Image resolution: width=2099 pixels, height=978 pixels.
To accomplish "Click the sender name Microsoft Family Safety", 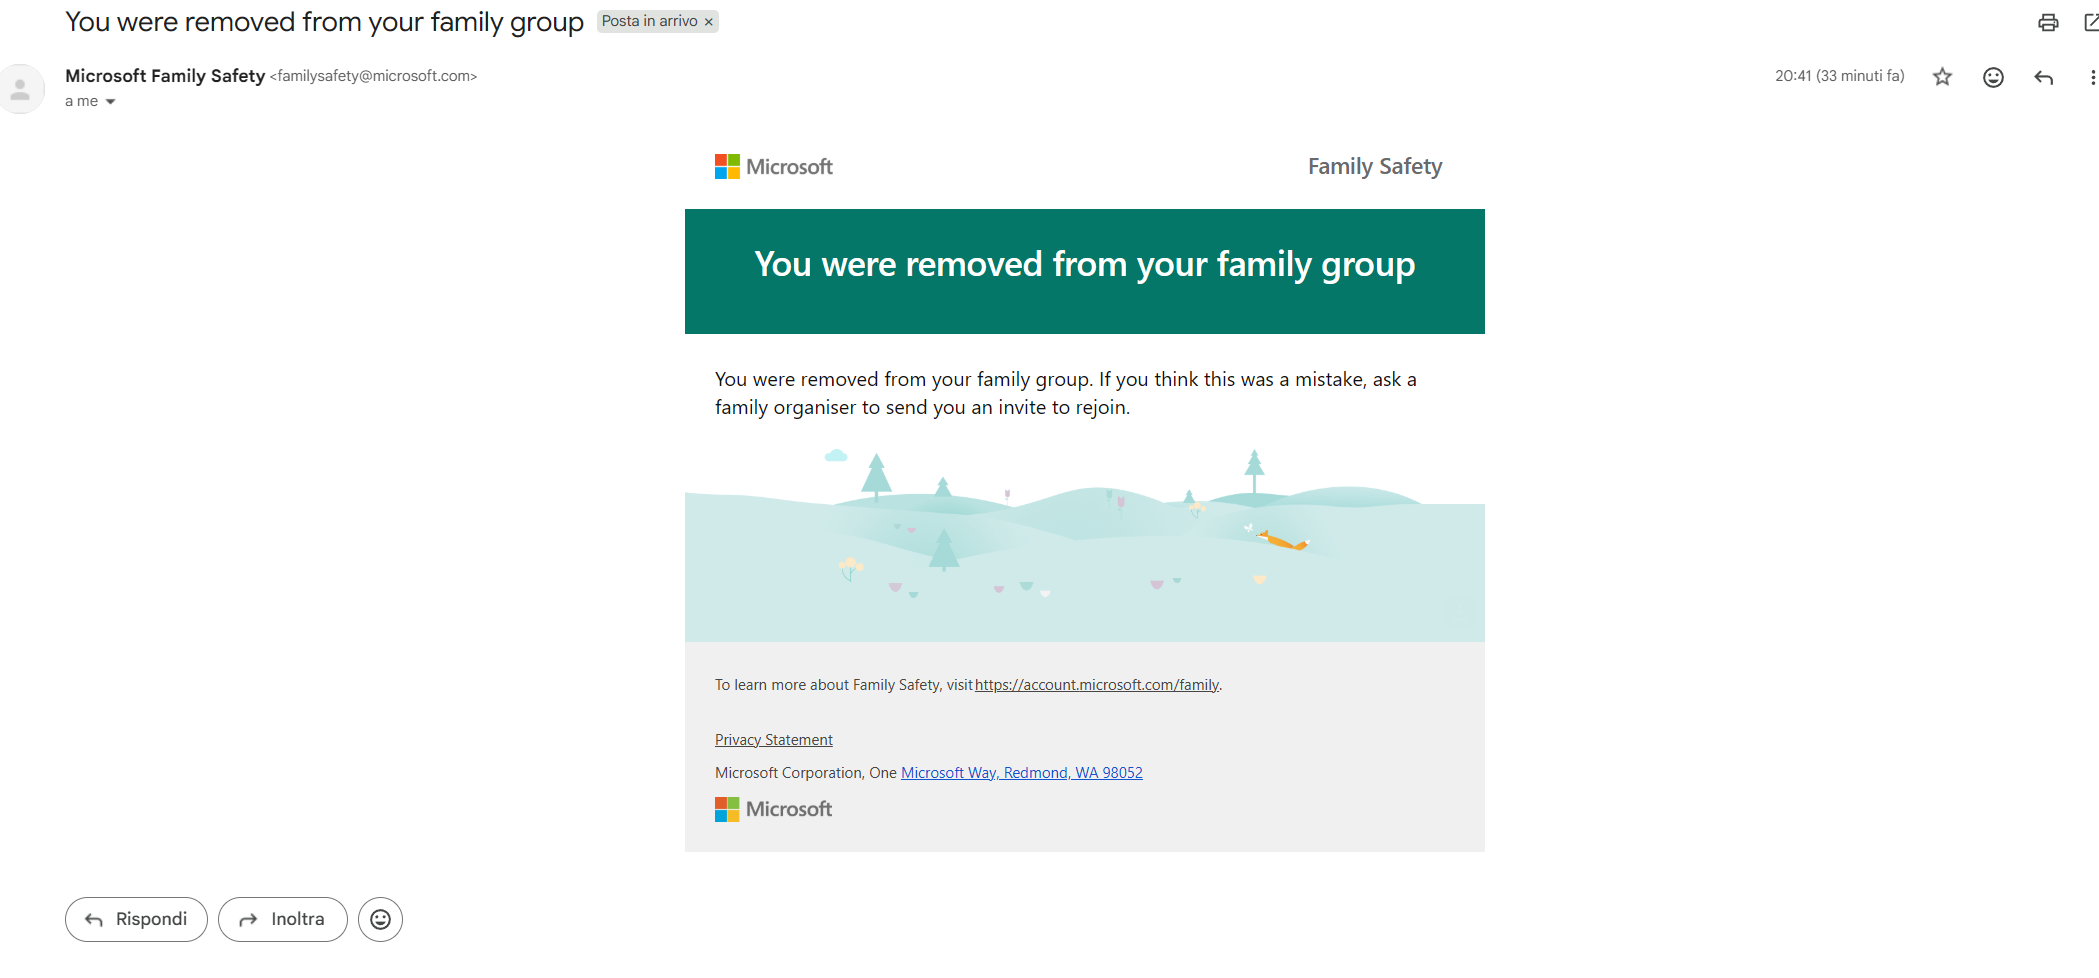I will click(165, 76).
